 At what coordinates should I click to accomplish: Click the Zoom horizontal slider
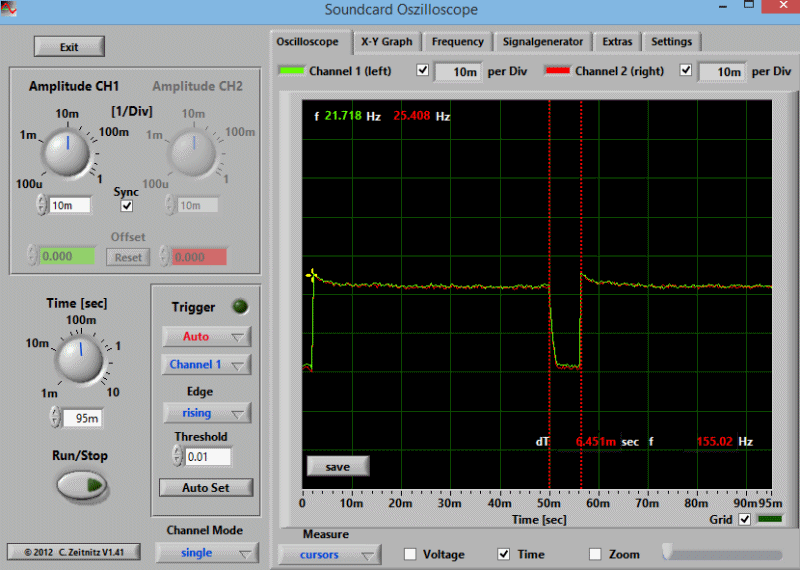coord(721,554)
